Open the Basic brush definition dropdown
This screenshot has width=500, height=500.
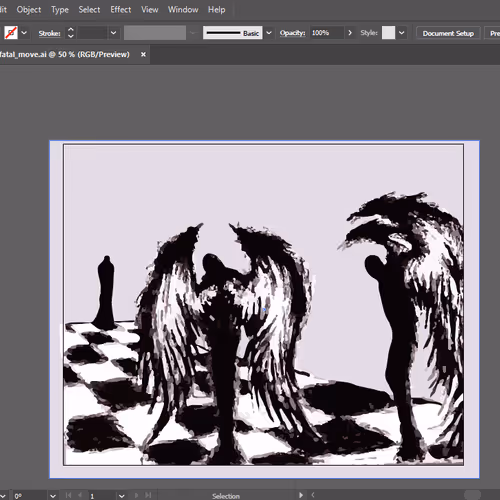pos(269,33)
